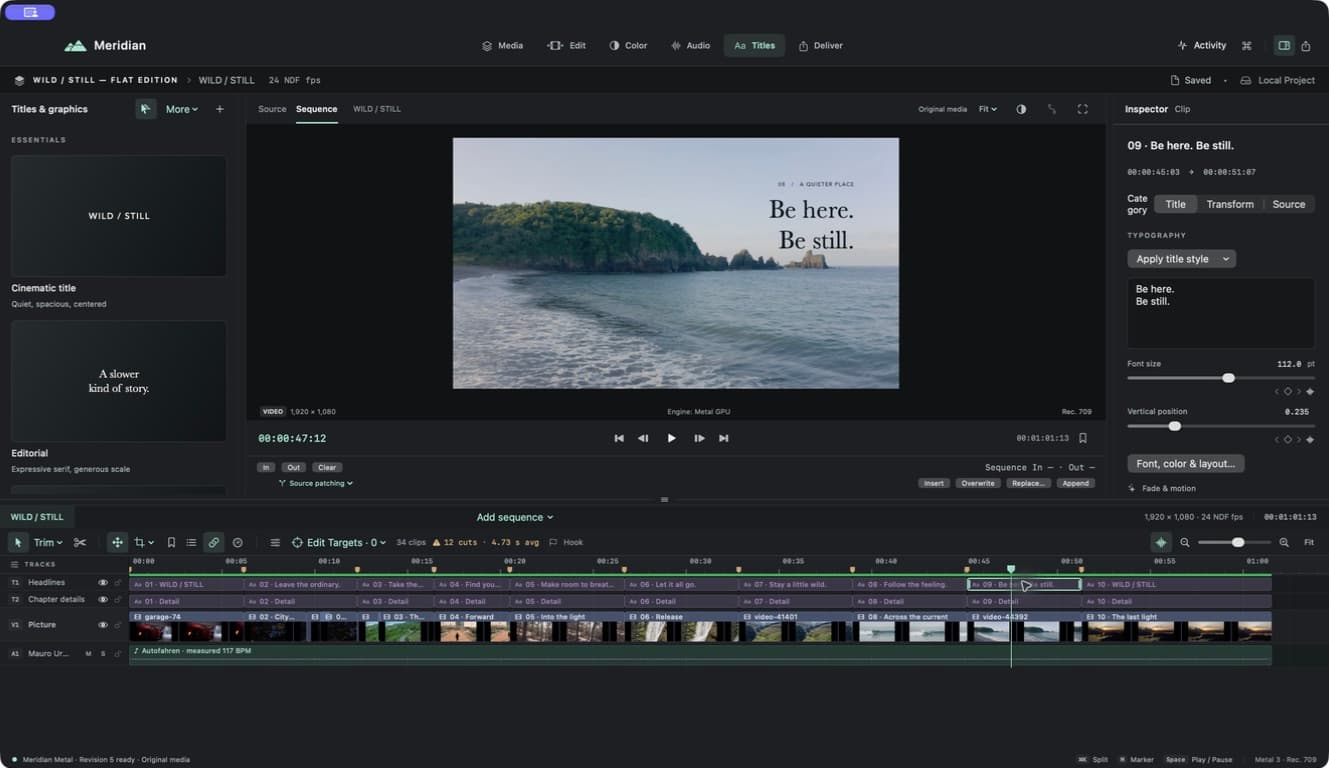Toggle the green snapping button in timeline
Screen dimensions: 1329x768
tap(1160, 542)
